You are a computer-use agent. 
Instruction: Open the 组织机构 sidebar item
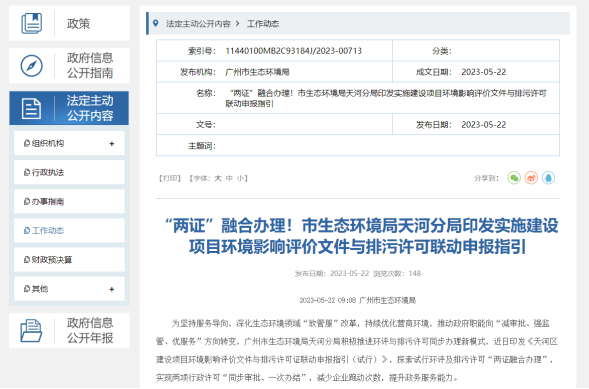click(69, 143)
